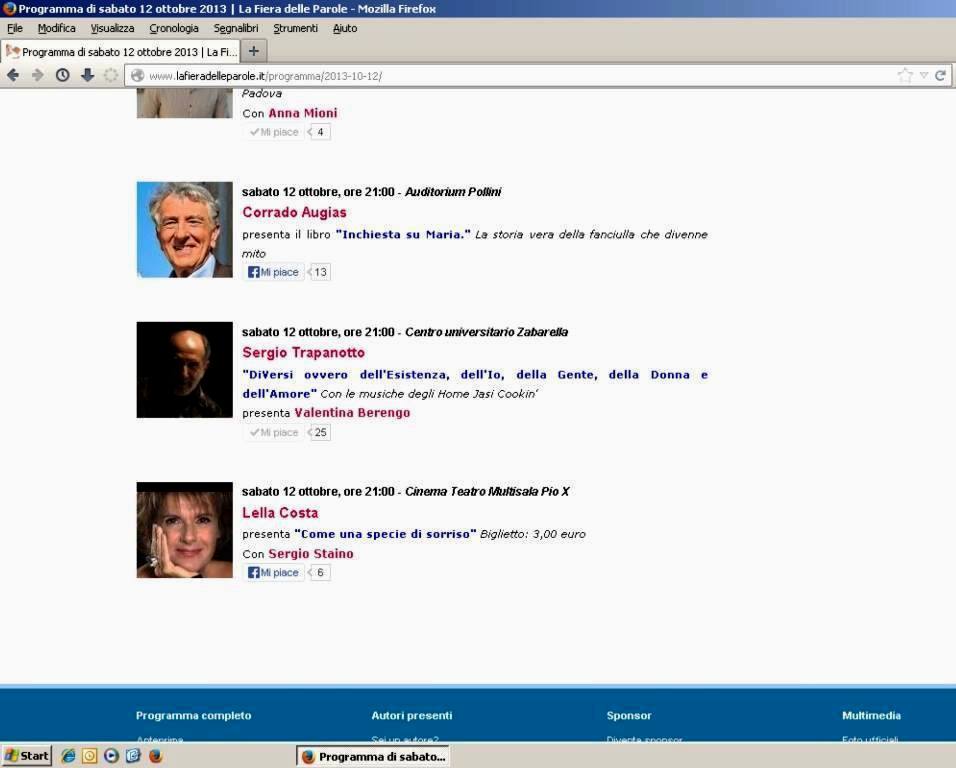
Task: Toggle 'Mi piace' under Lella Costa event
Action: 274,573
